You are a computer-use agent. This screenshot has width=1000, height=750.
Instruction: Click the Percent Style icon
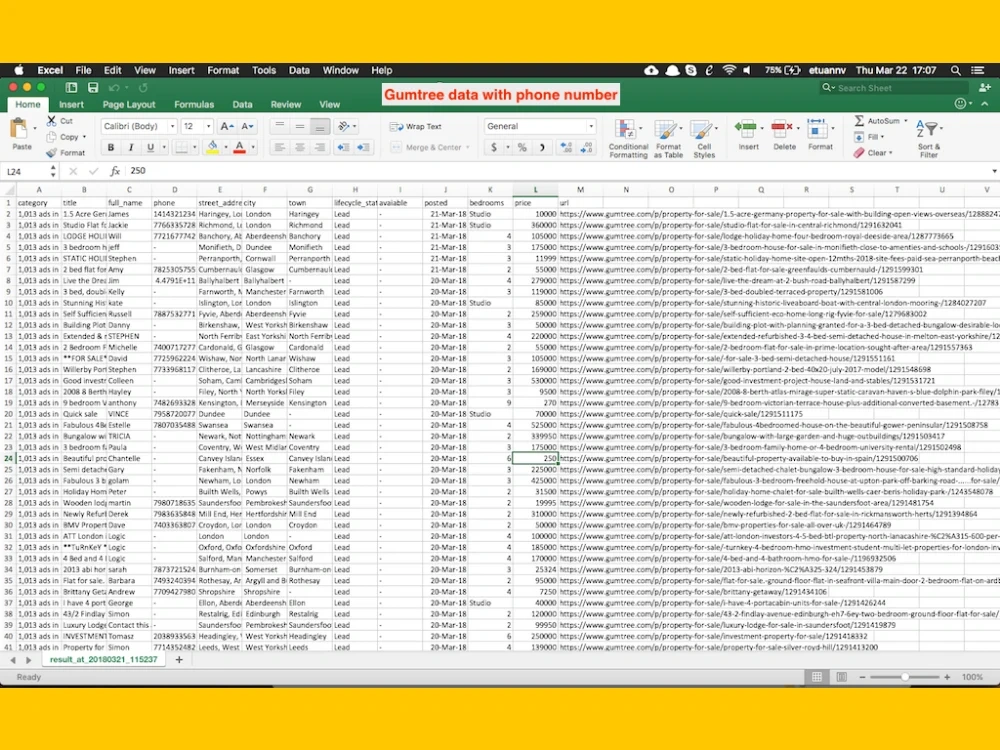(x=522, y=147)
